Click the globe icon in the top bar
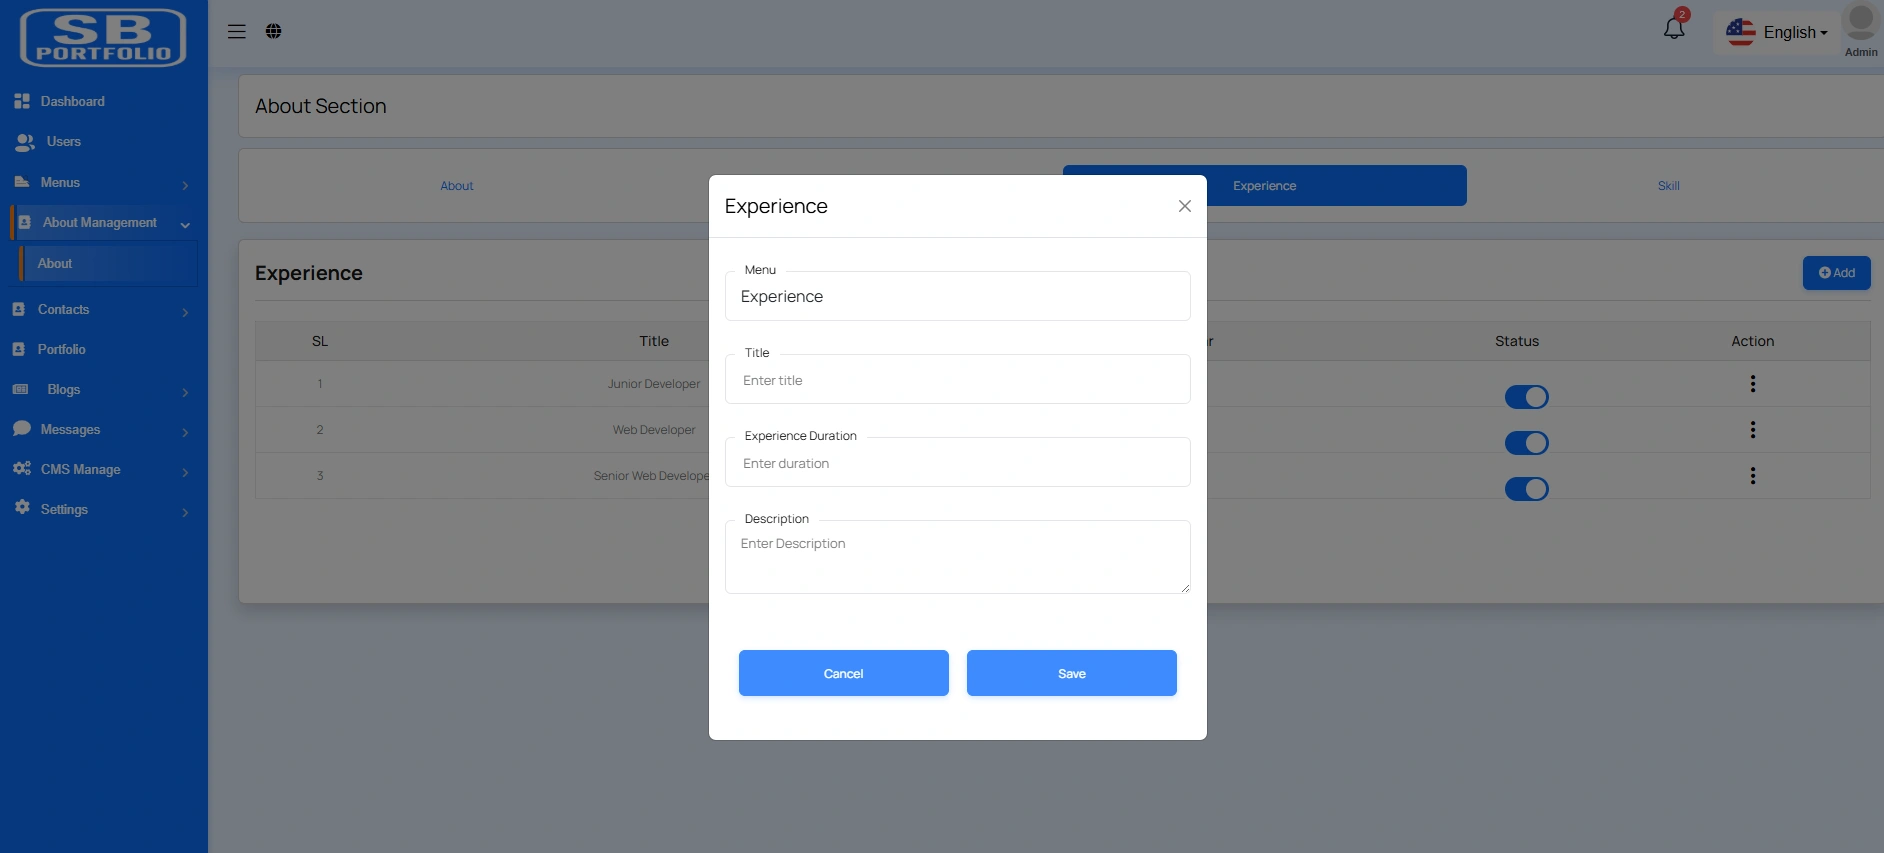This screenshot has height=853, width=1884. (273, 32)
